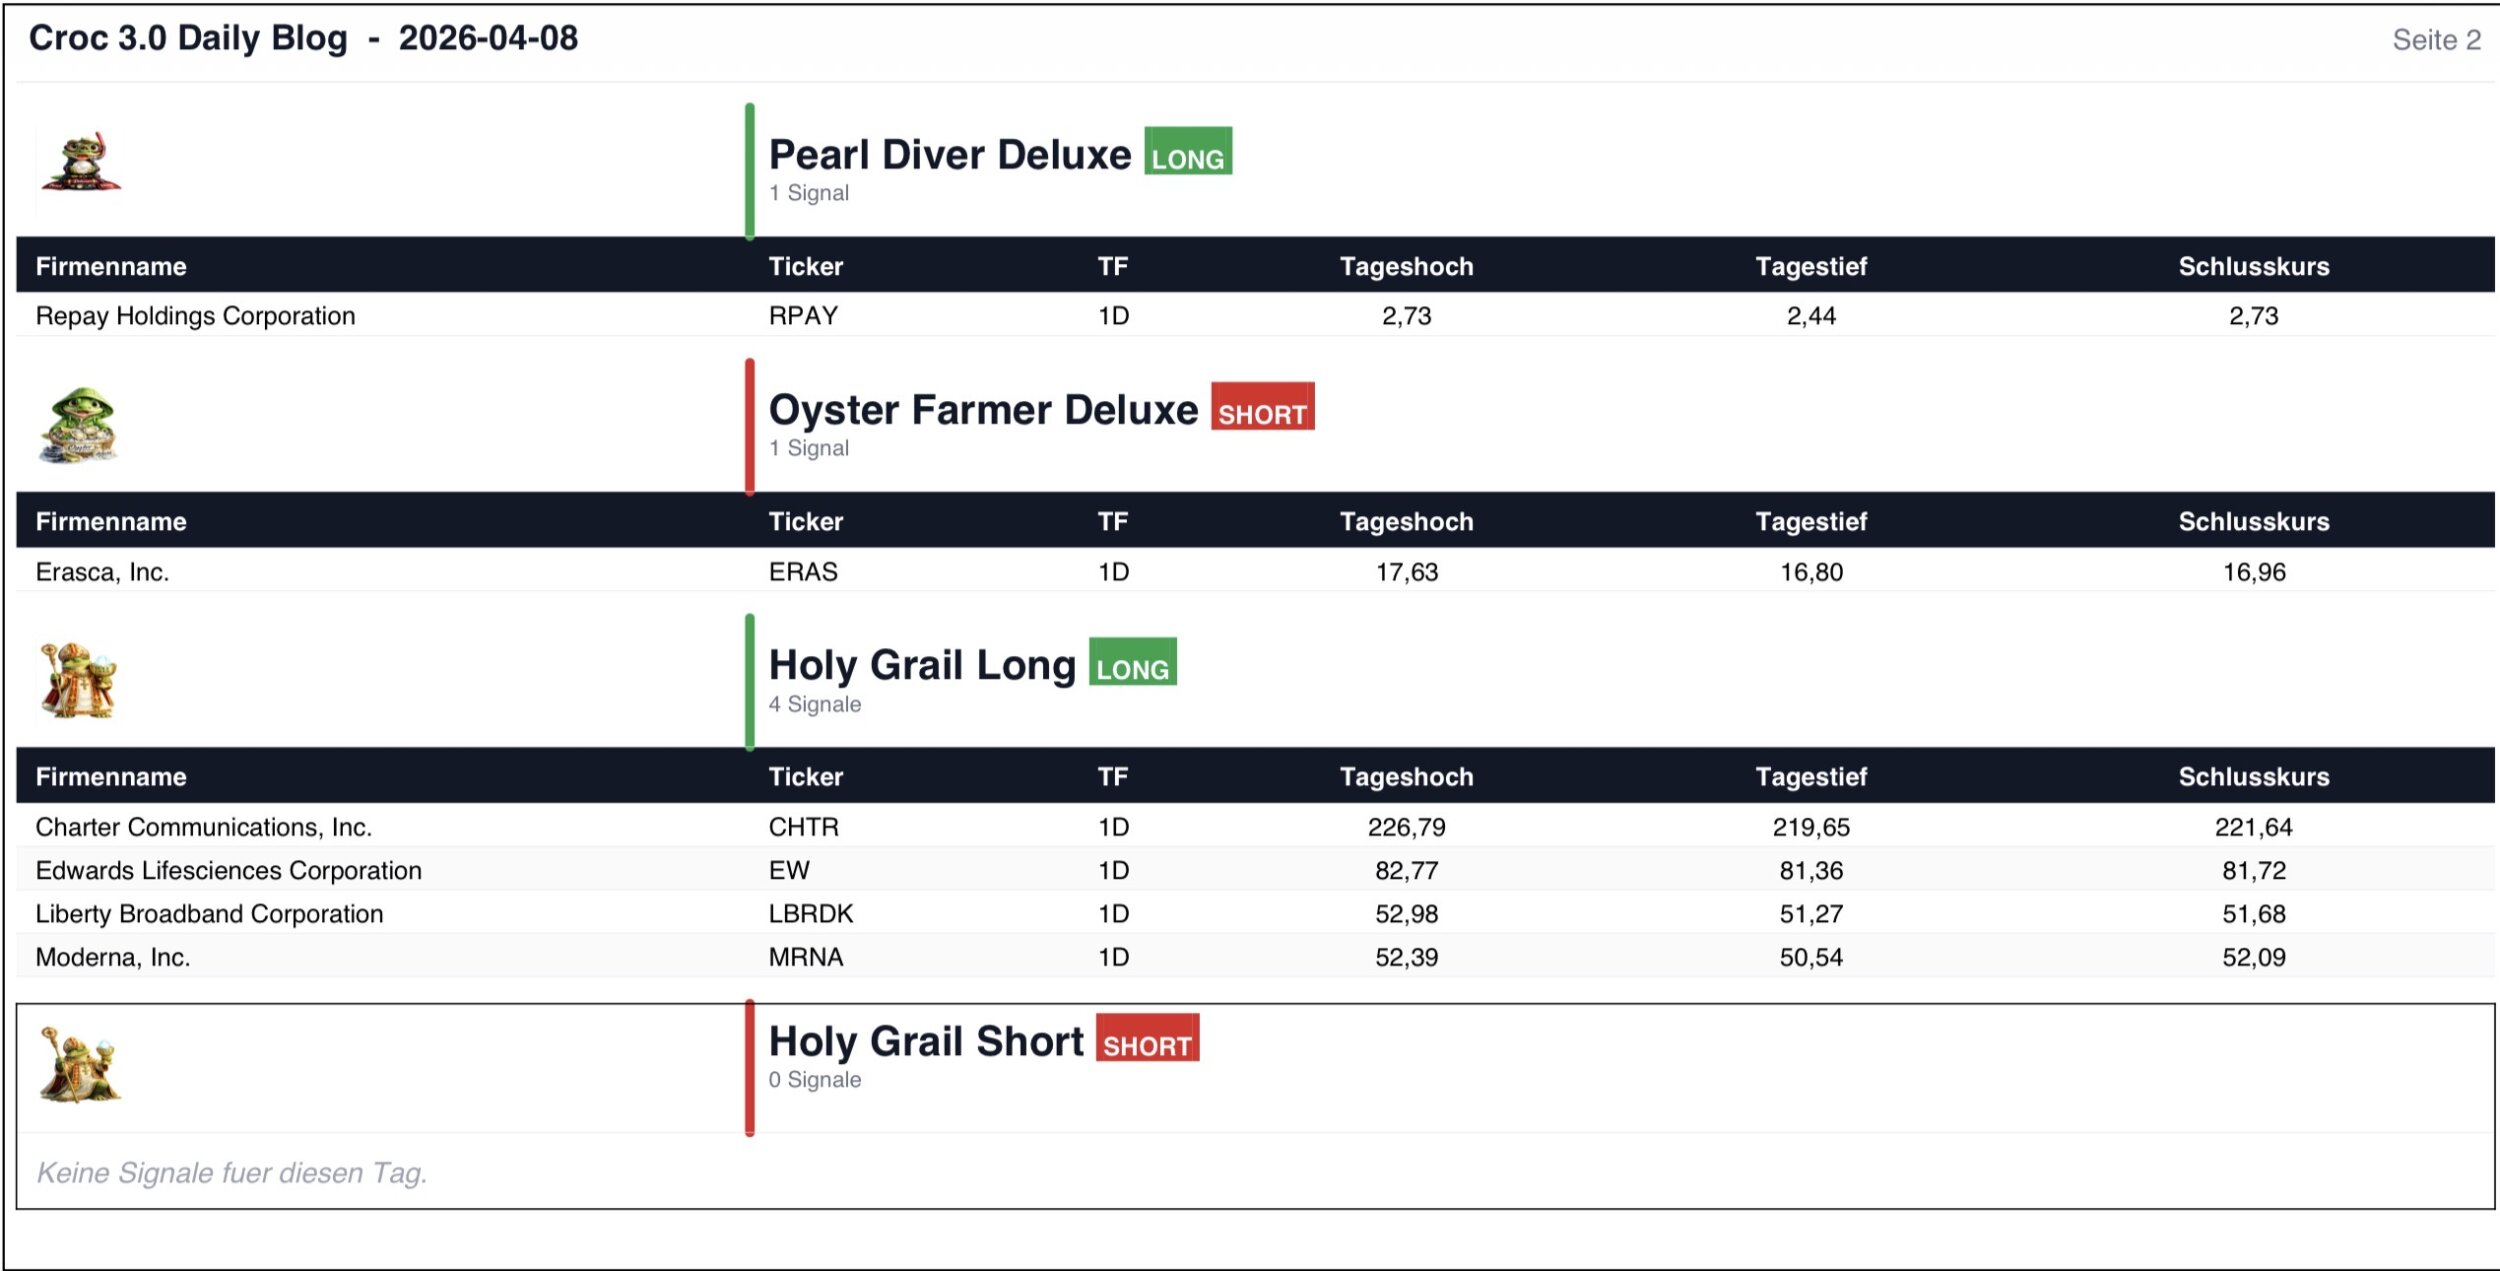Click the Tageshoch header in Holy Grail Long table

pyautogui.click(x=1406, y=777)
